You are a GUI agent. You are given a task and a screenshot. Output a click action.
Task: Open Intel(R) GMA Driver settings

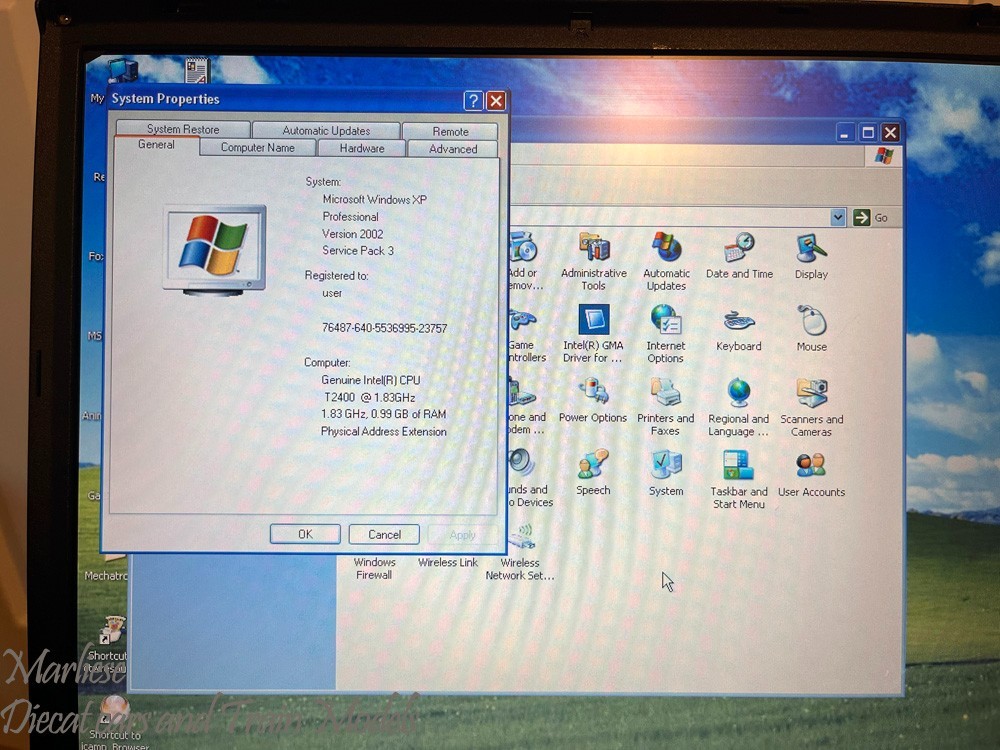click(593, 334)
